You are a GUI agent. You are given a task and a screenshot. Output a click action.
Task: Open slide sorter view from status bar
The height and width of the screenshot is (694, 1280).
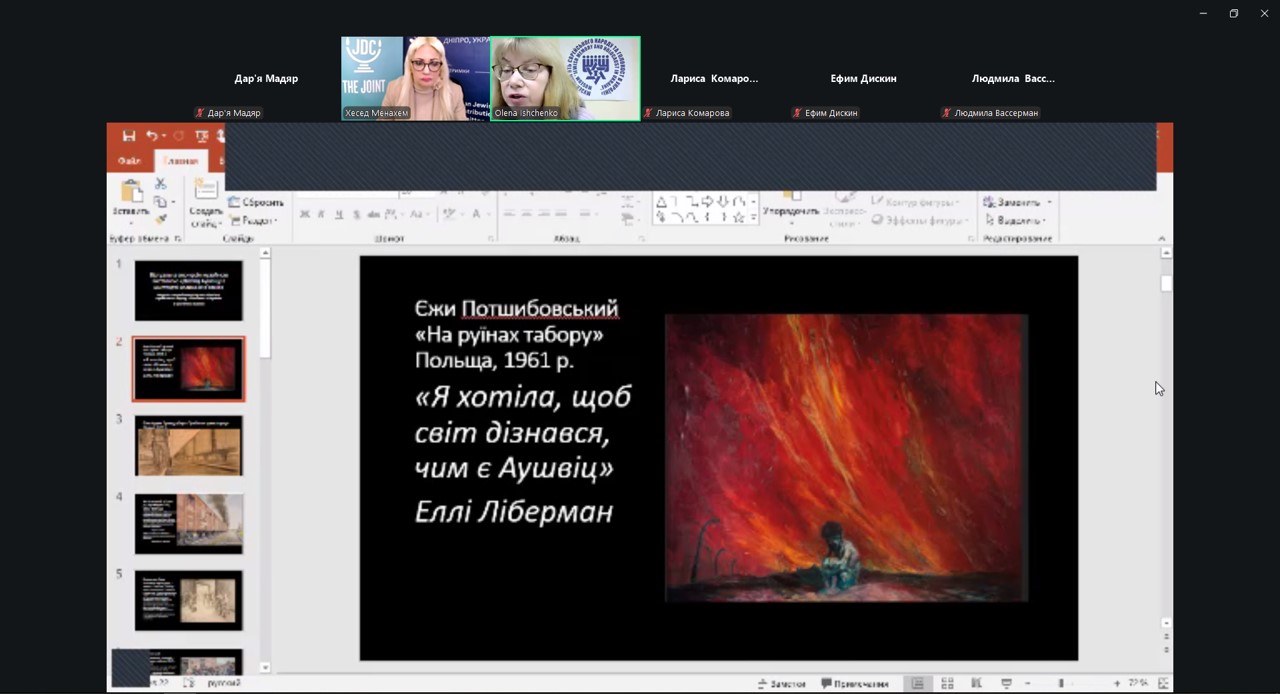click(x=947, y=683)
